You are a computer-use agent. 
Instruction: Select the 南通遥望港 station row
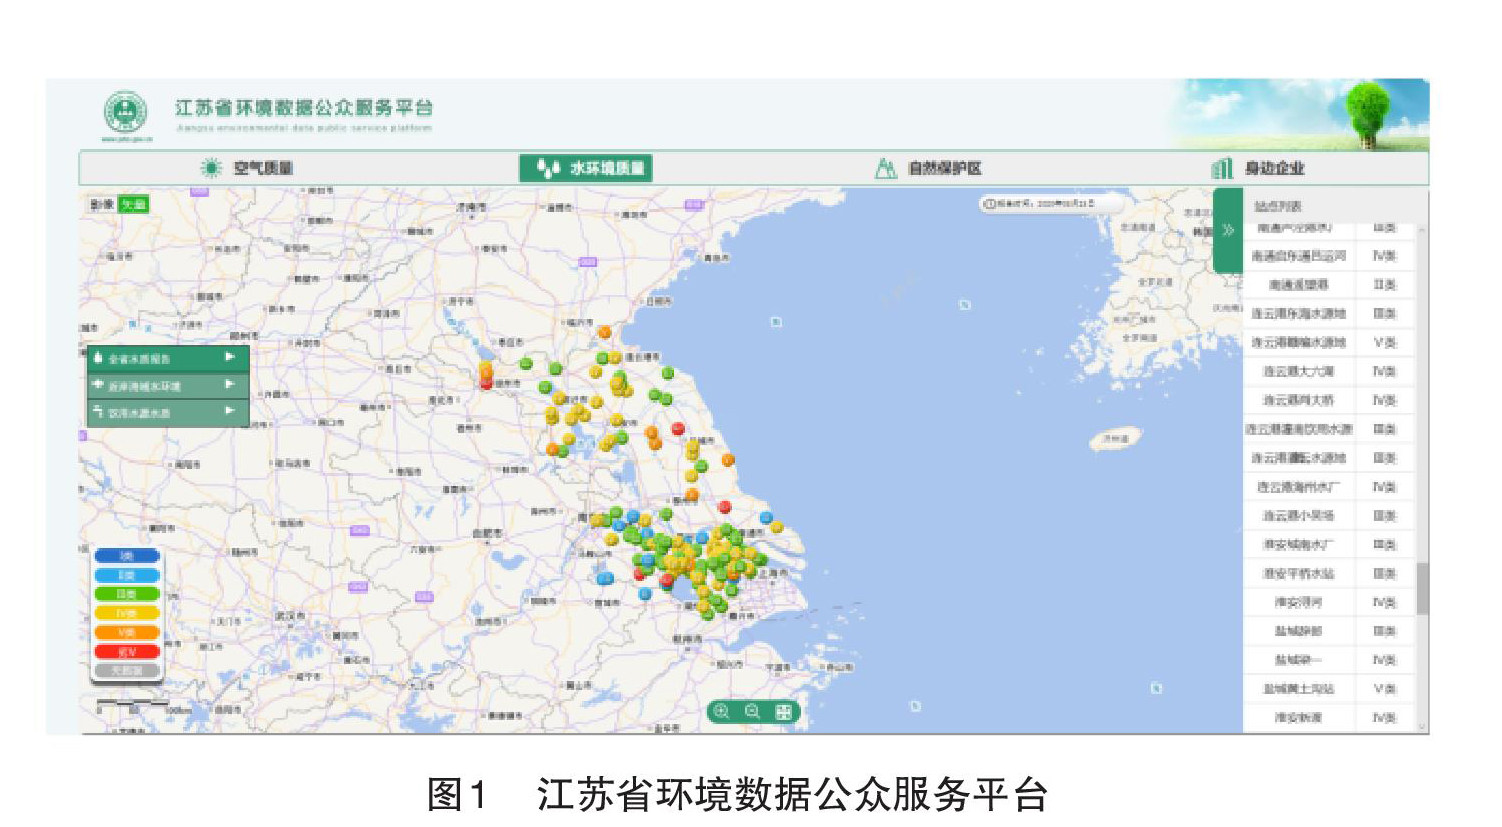point(1330,285)
